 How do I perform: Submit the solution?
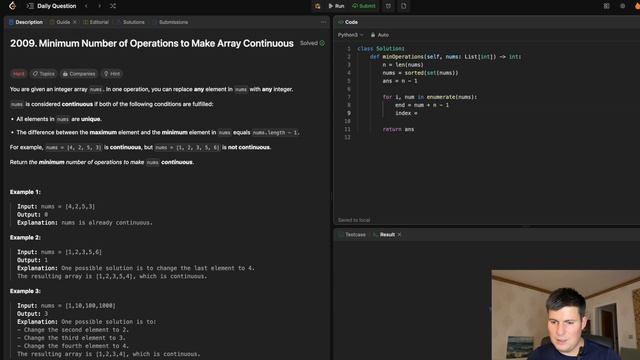[x=364, y=6]
